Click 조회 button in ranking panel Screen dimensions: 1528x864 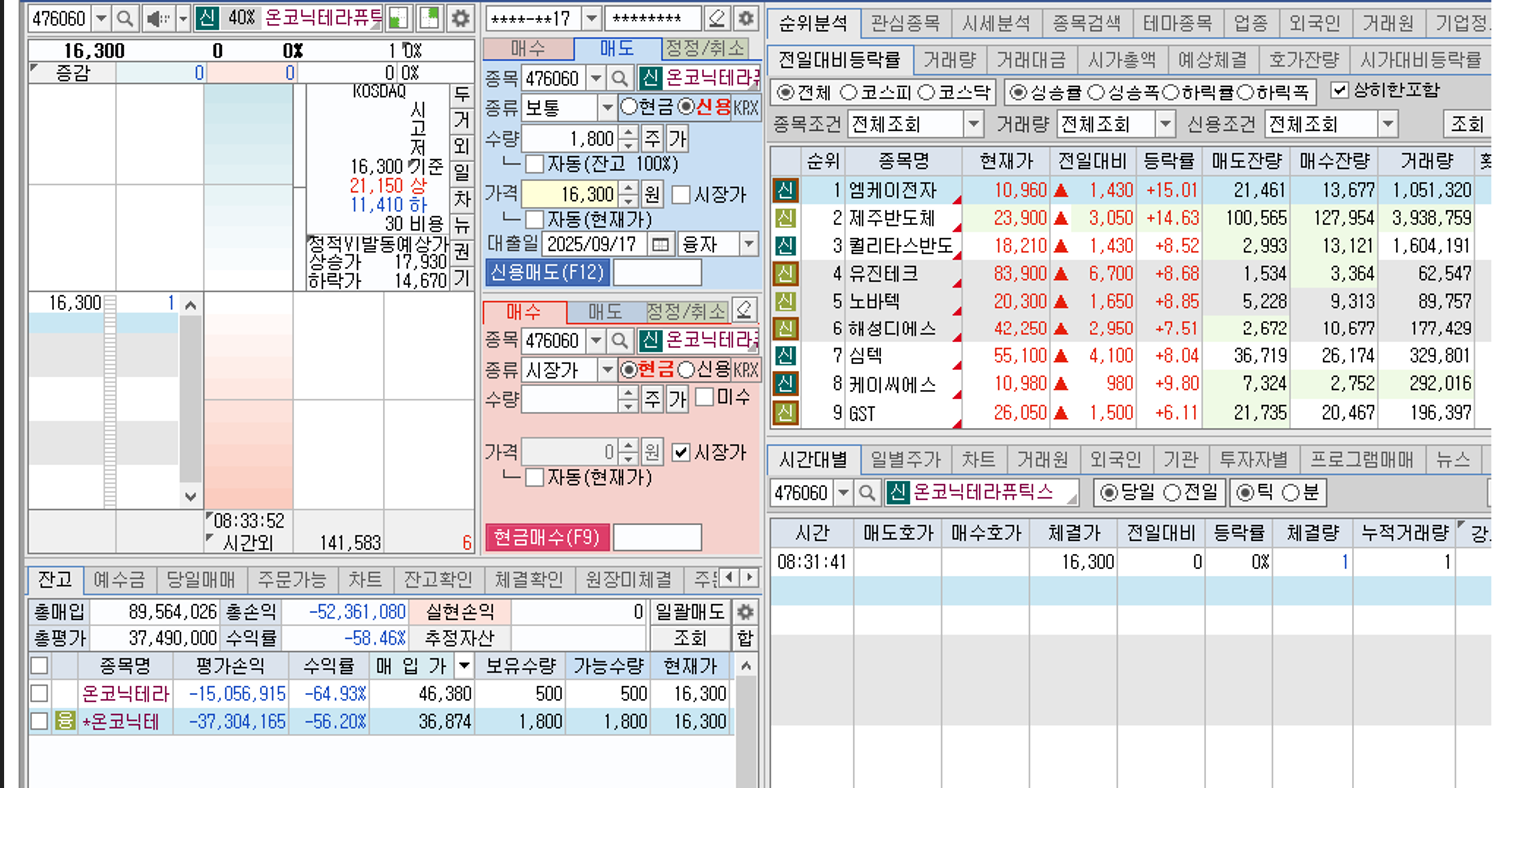(1467, 124)
